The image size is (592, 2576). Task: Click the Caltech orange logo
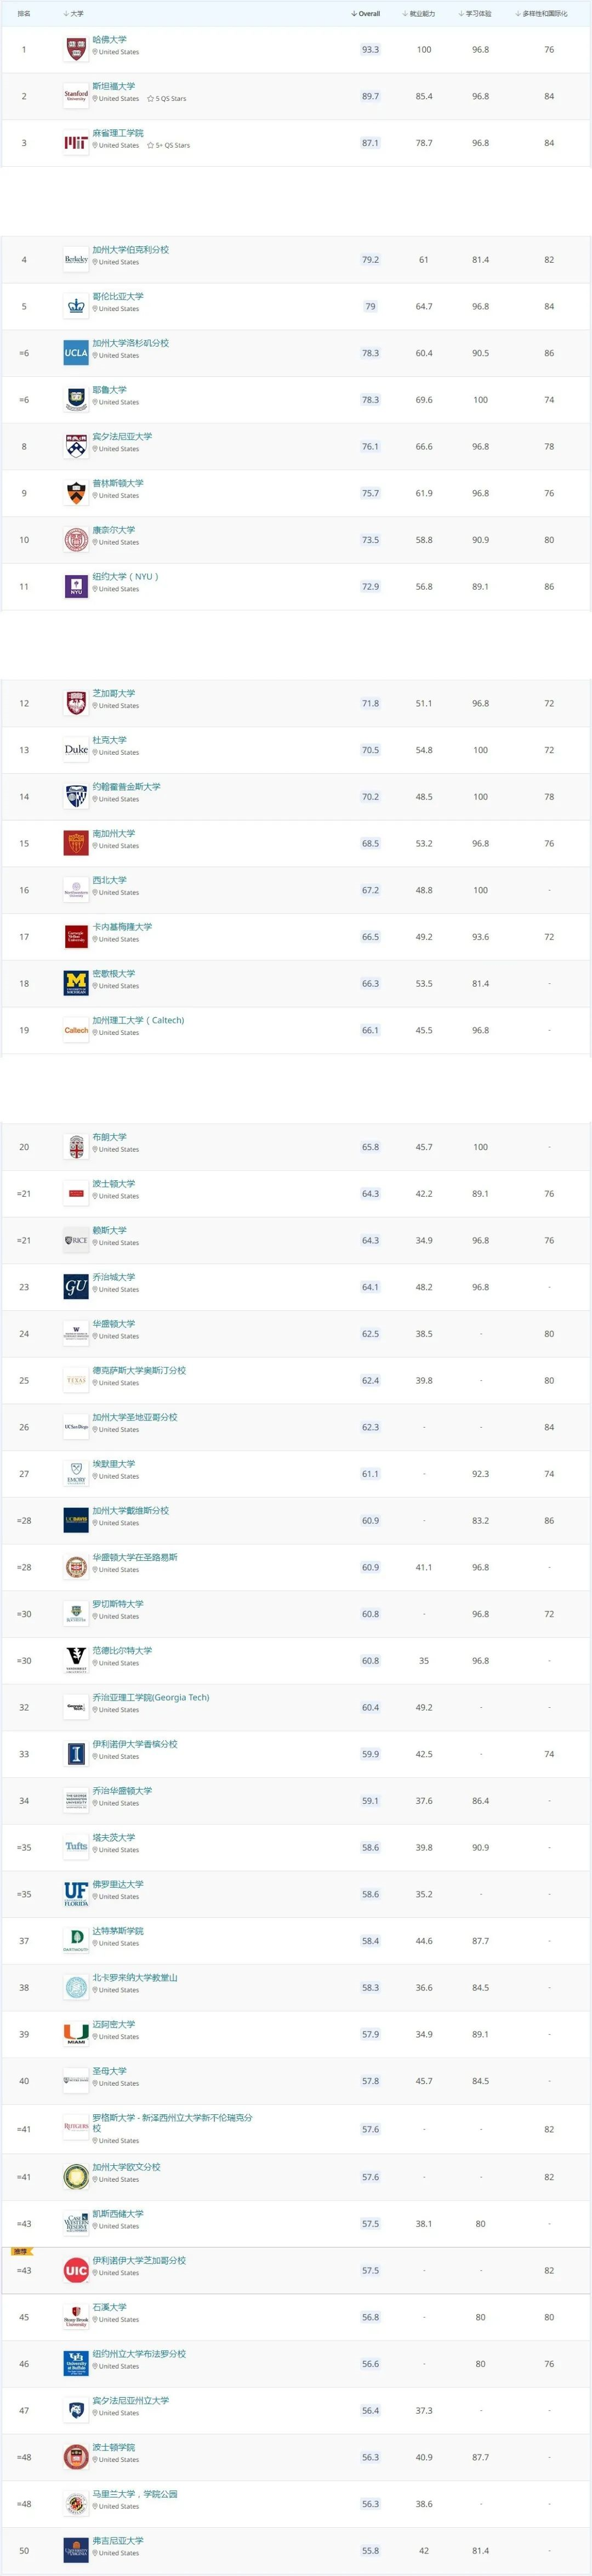pos(76,1030)
